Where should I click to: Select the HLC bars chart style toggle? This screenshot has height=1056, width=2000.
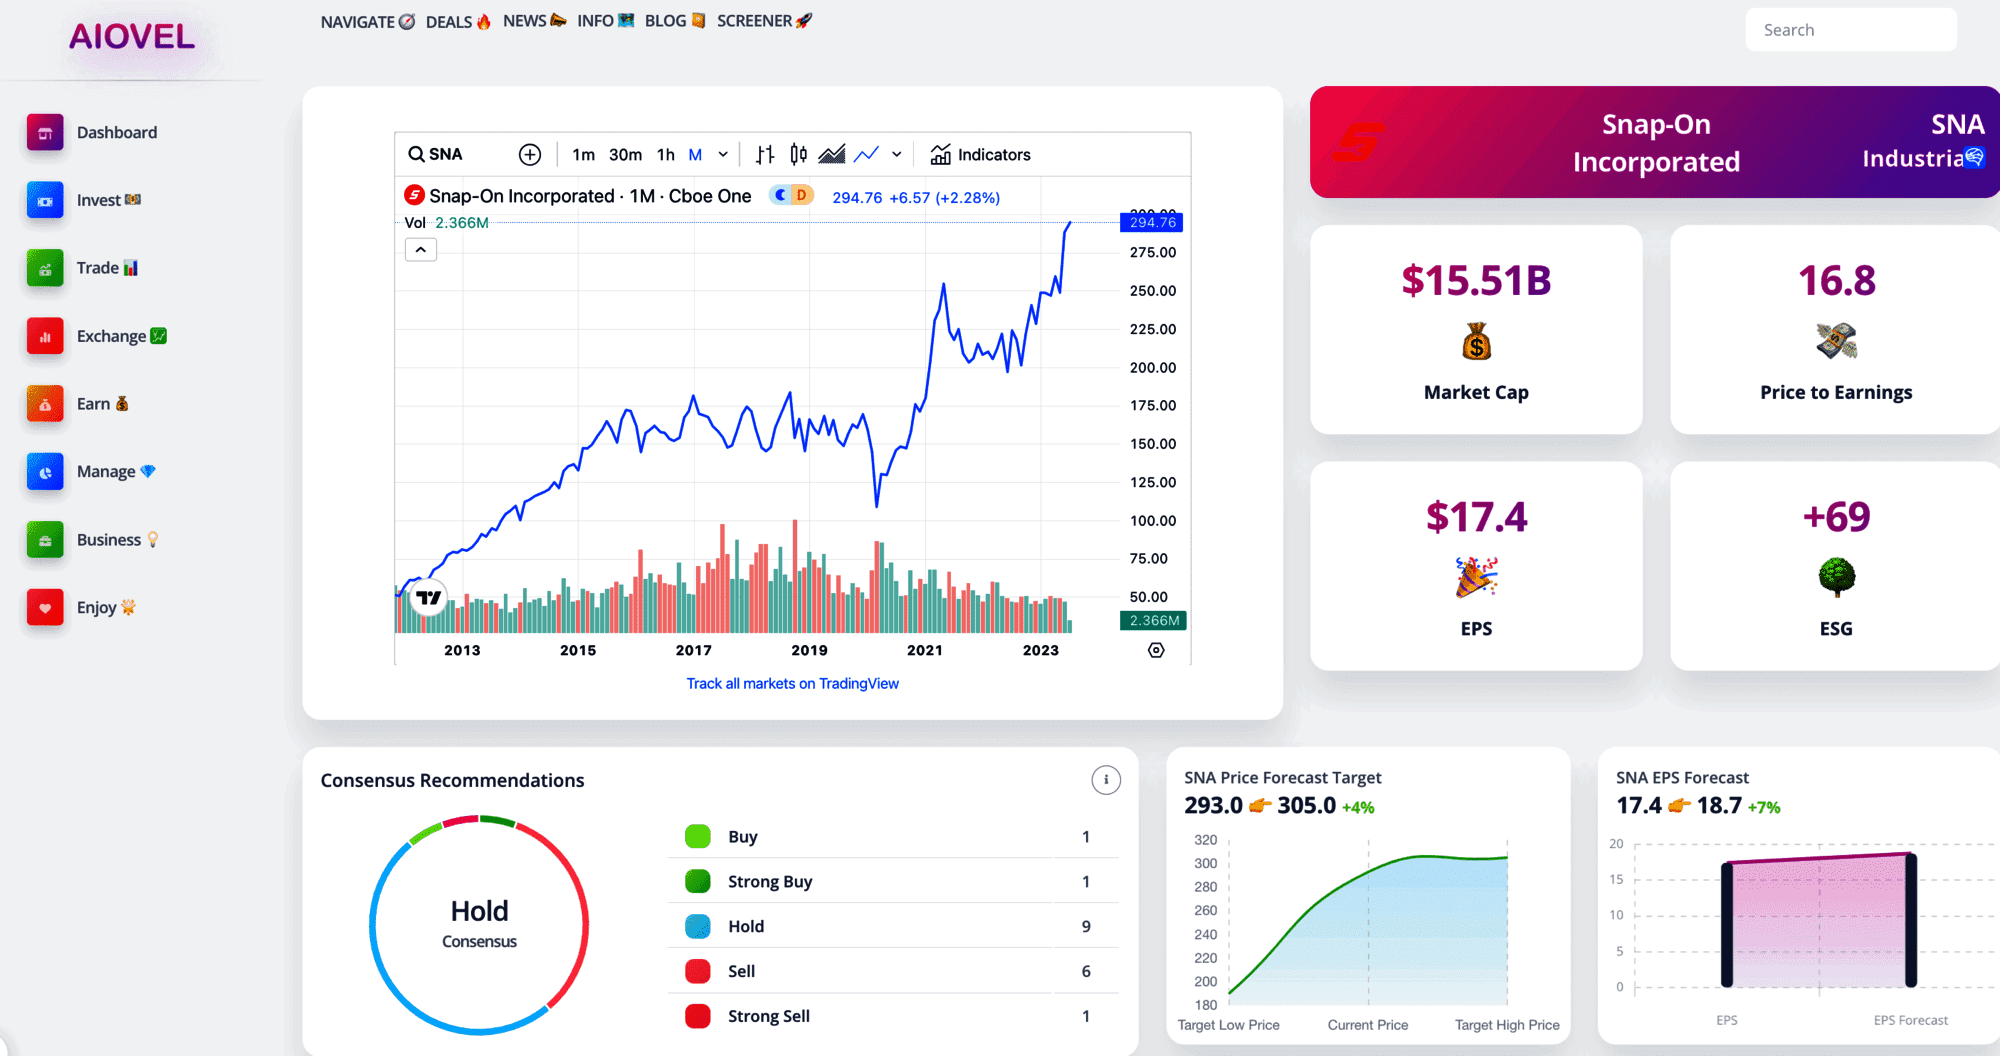[765, 154]
